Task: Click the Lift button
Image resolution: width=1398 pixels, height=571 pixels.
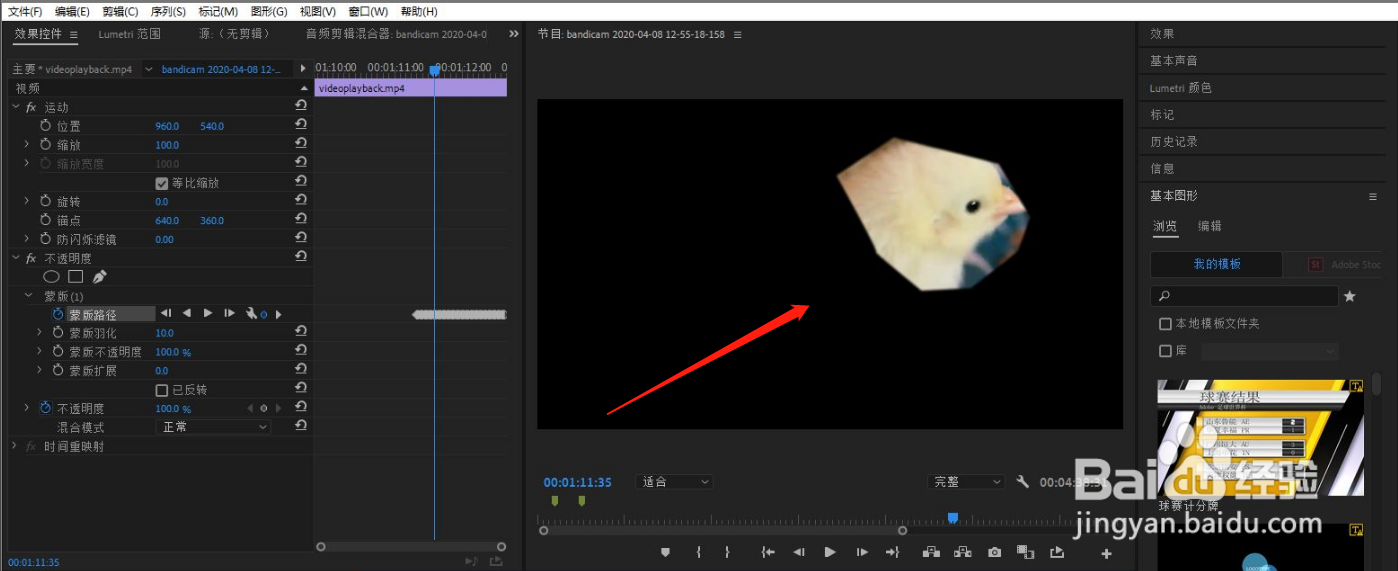Action: (931, 552)
